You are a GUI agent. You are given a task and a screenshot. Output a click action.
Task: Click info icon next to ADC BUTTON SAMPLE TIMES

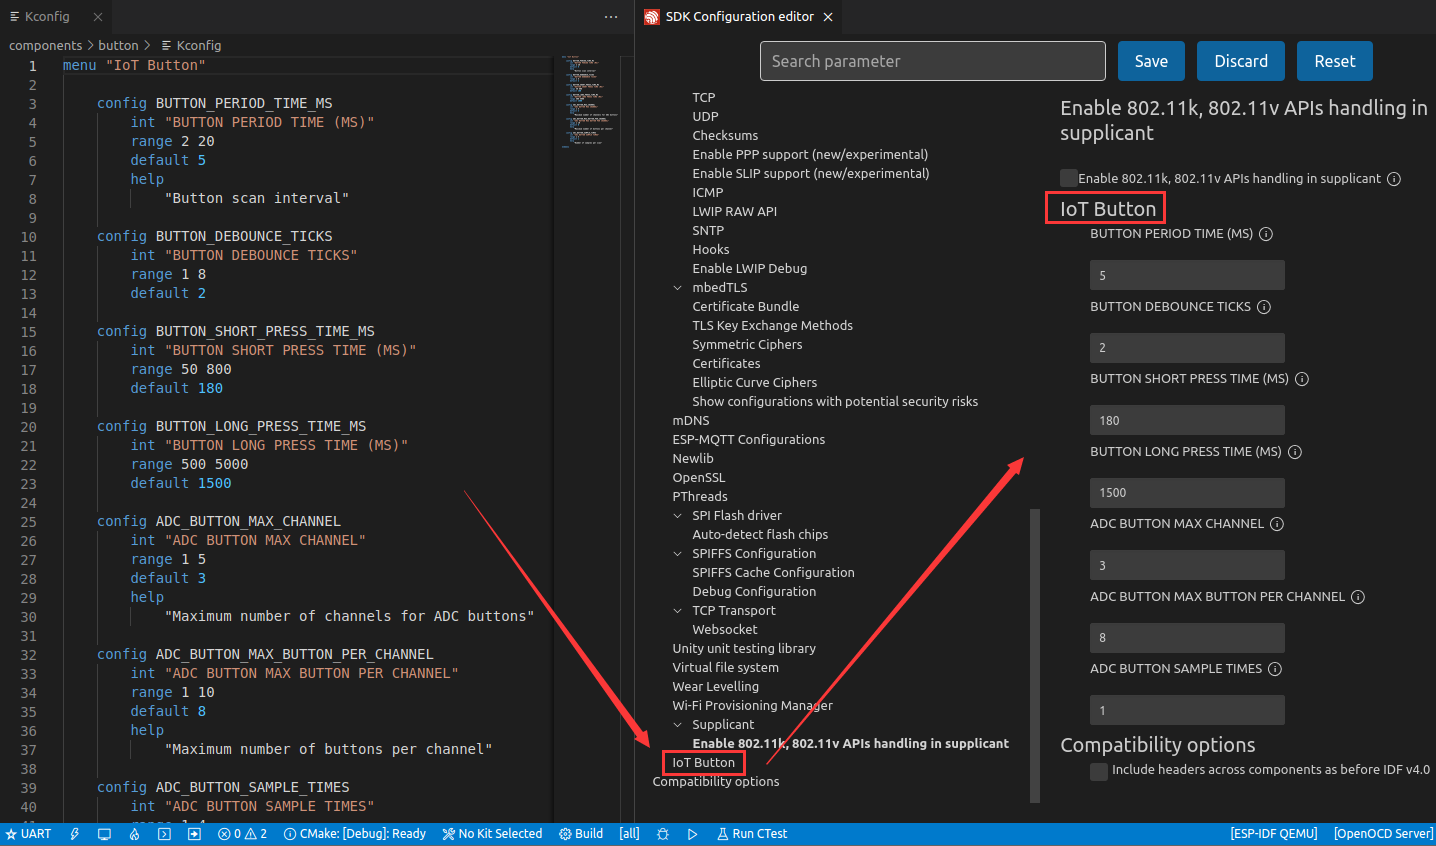1275,669
